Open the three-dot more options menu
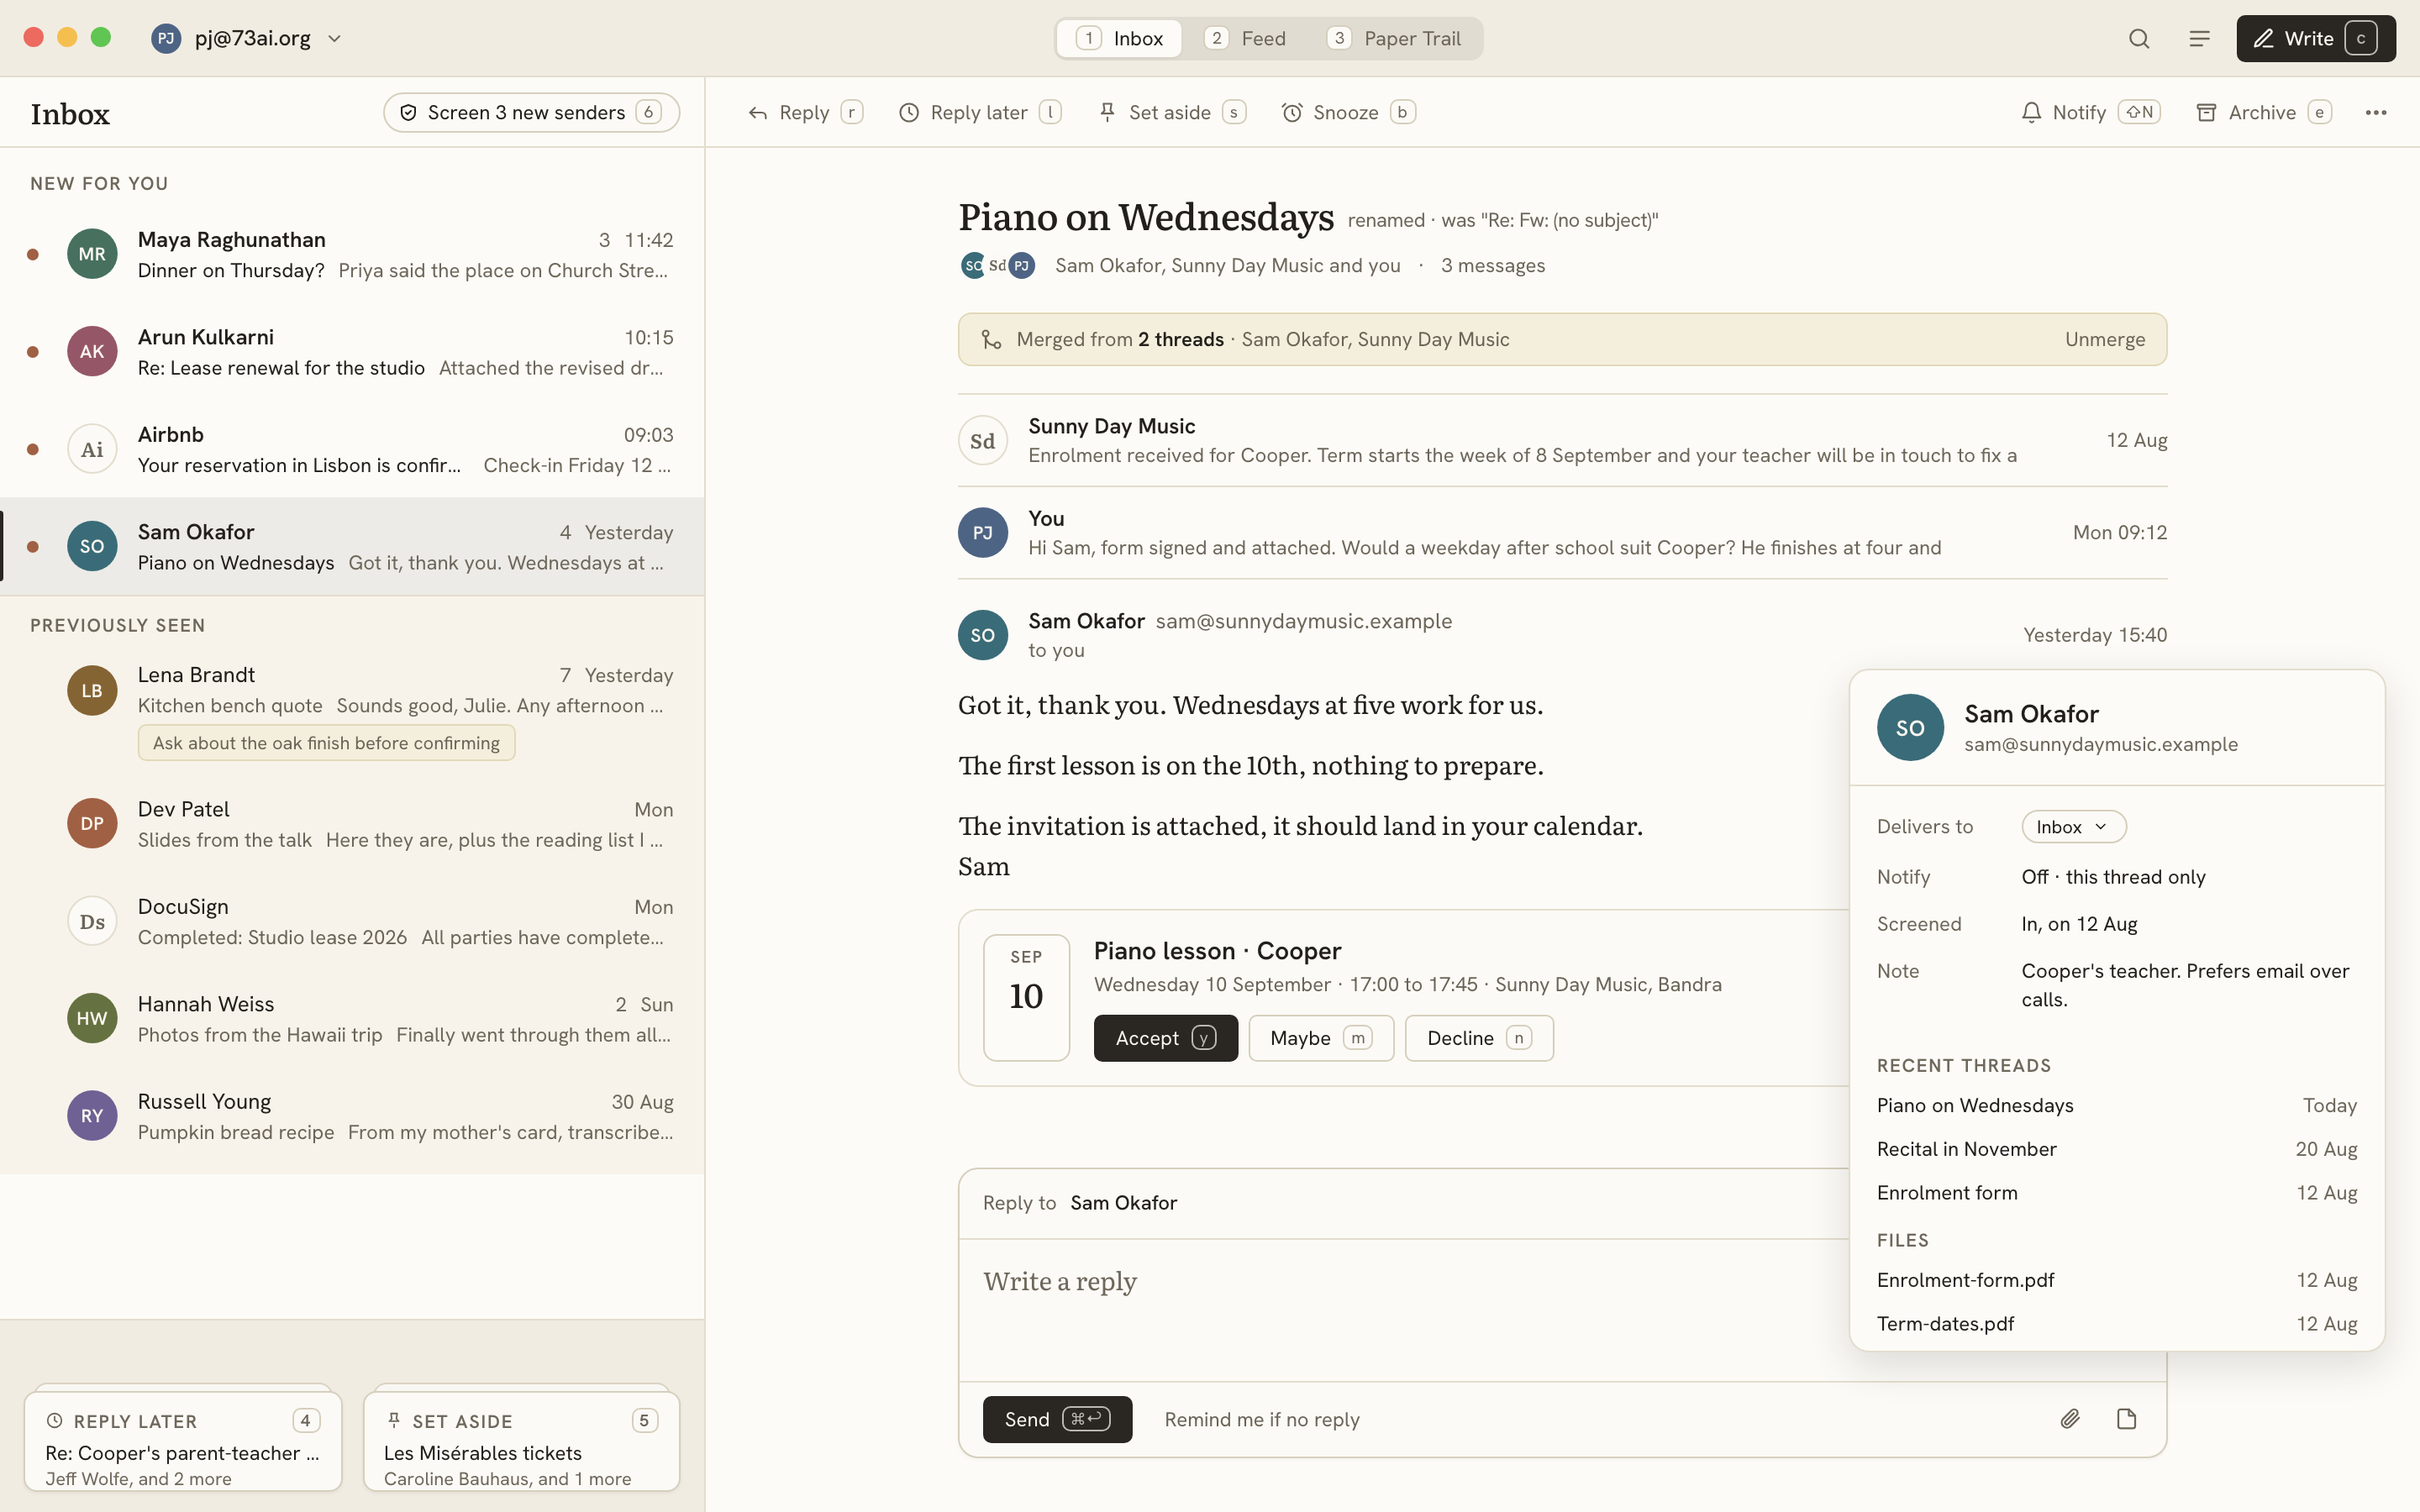This screenshot has width=2420, height=1512. [x=2376, y=112]
